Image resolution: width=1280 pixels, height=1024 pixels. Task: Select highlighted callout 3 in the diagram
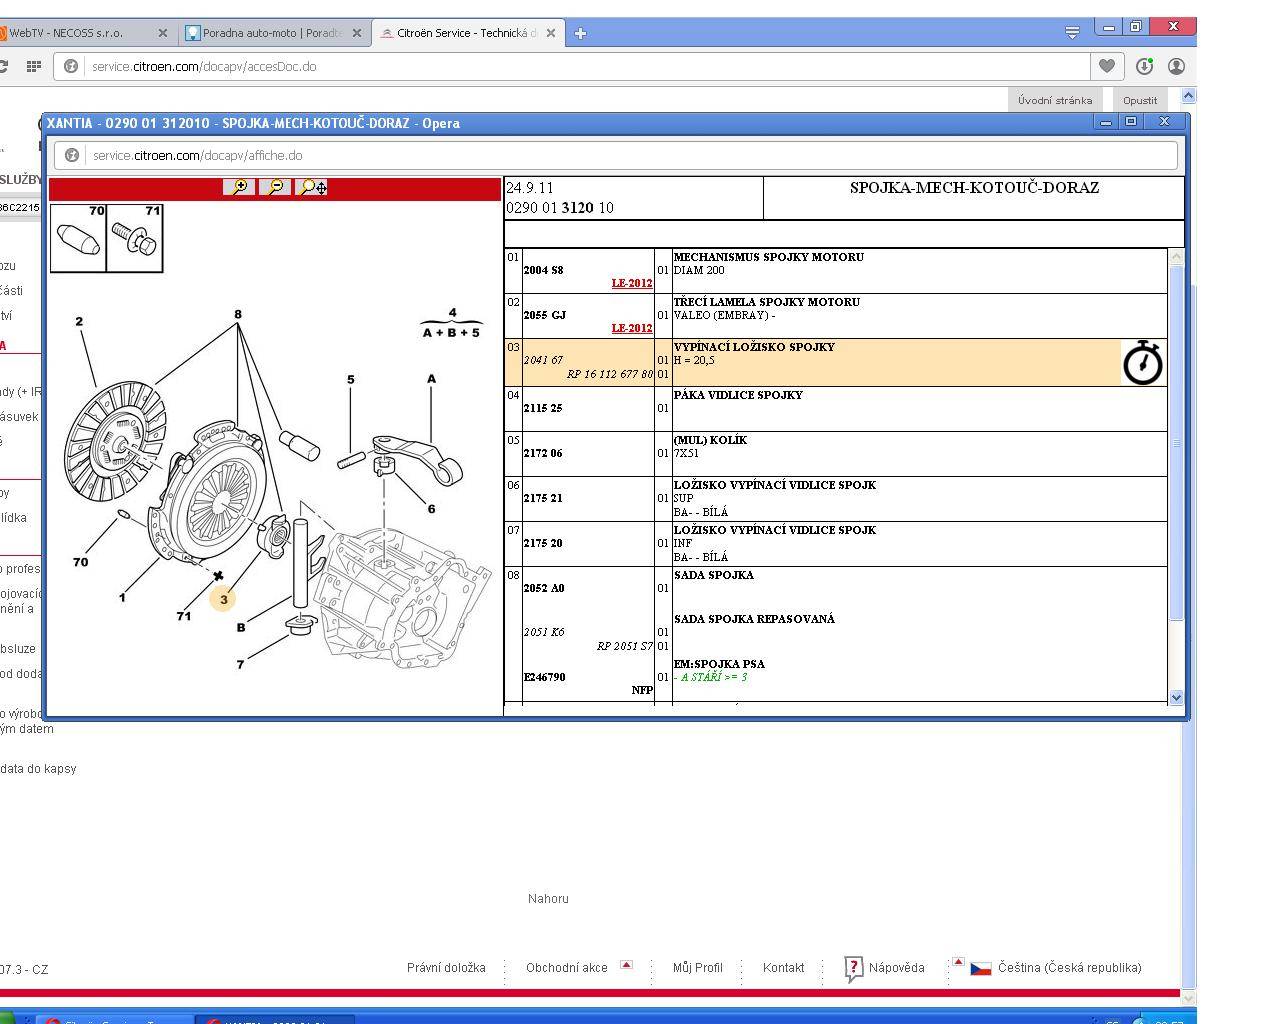223,599
